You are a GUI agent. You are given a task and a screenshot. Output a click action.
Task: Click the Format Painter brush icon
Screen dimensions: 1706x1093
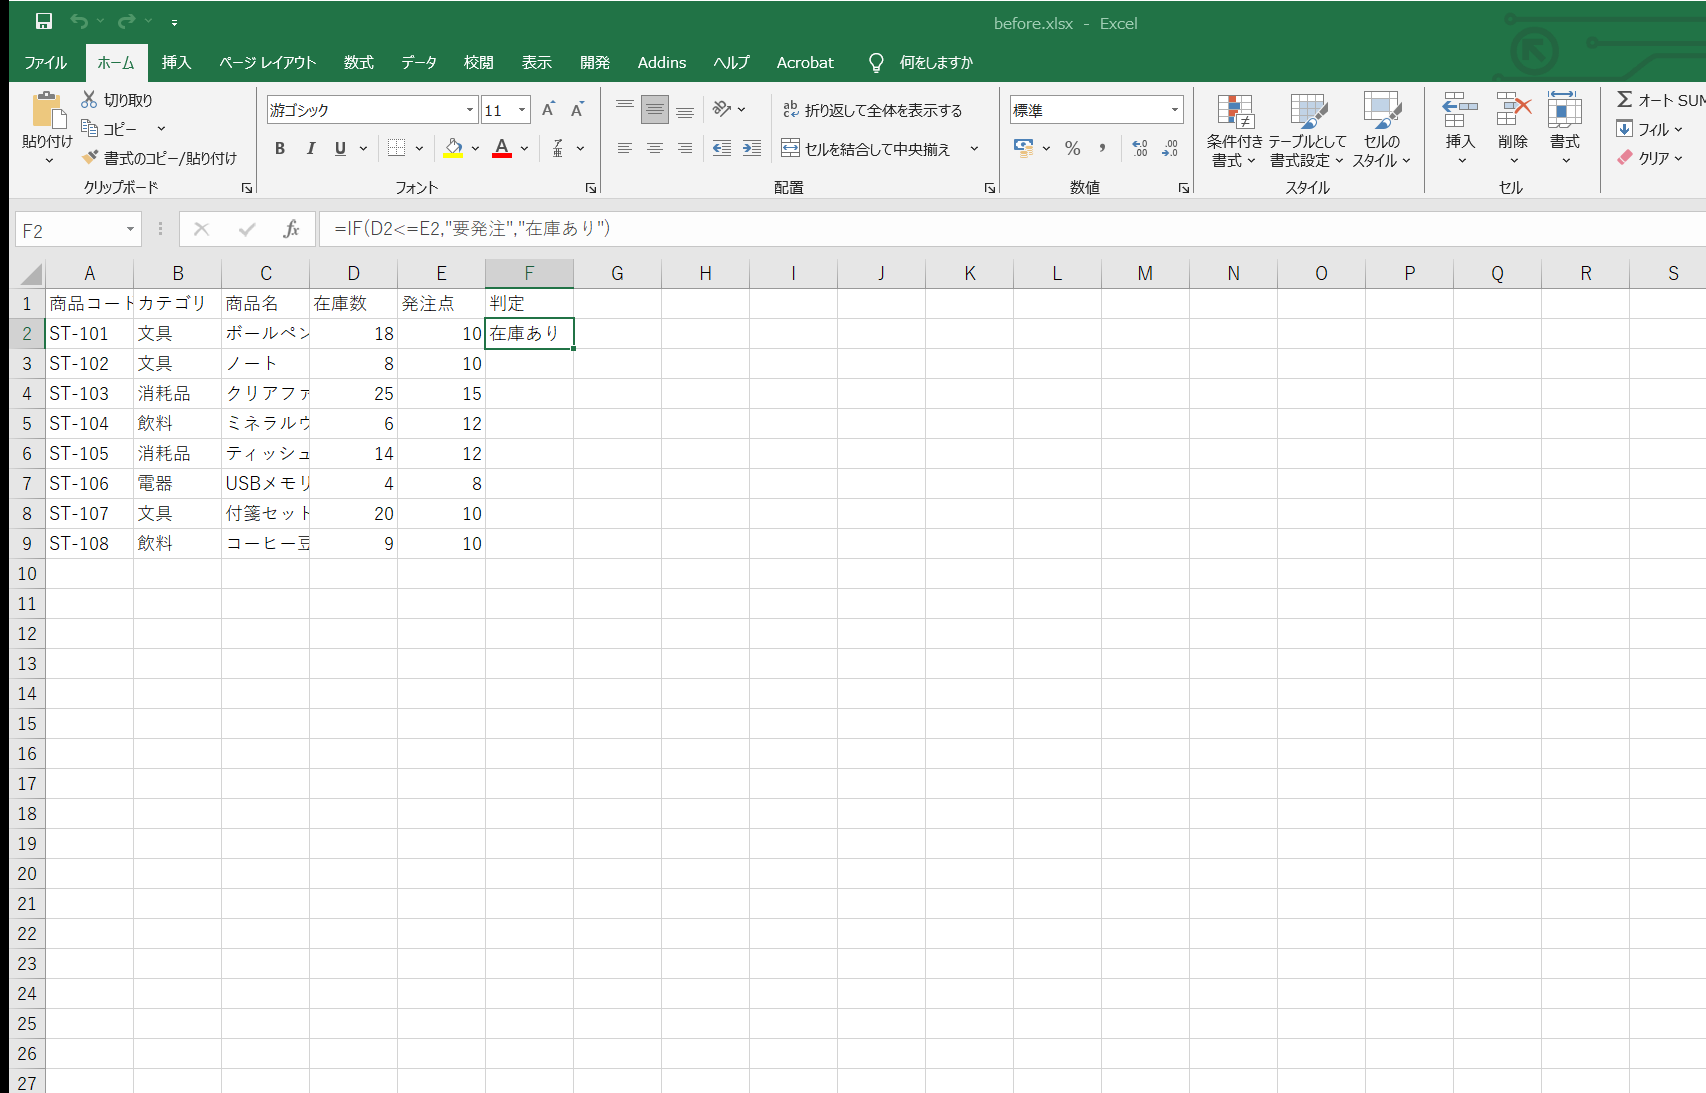point(90,157)
